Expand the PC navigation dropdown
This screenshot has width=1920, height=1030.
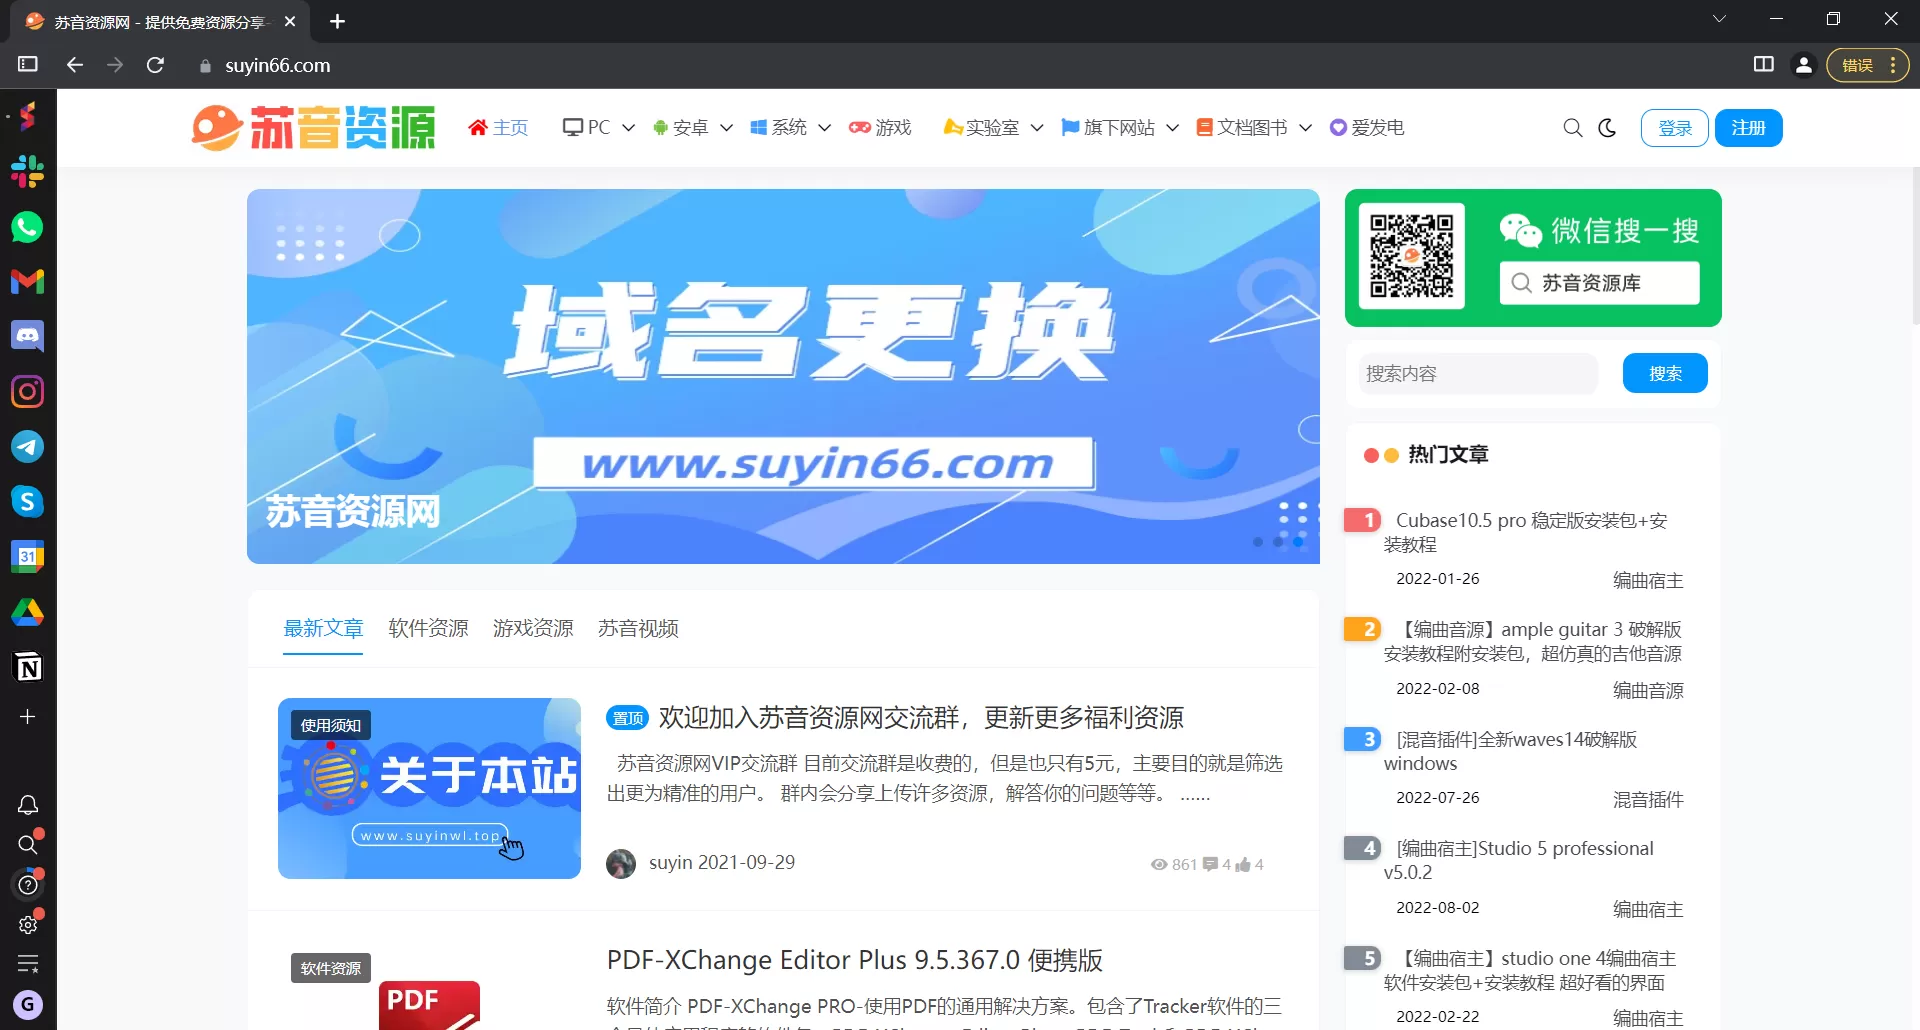tap(628, 128)
